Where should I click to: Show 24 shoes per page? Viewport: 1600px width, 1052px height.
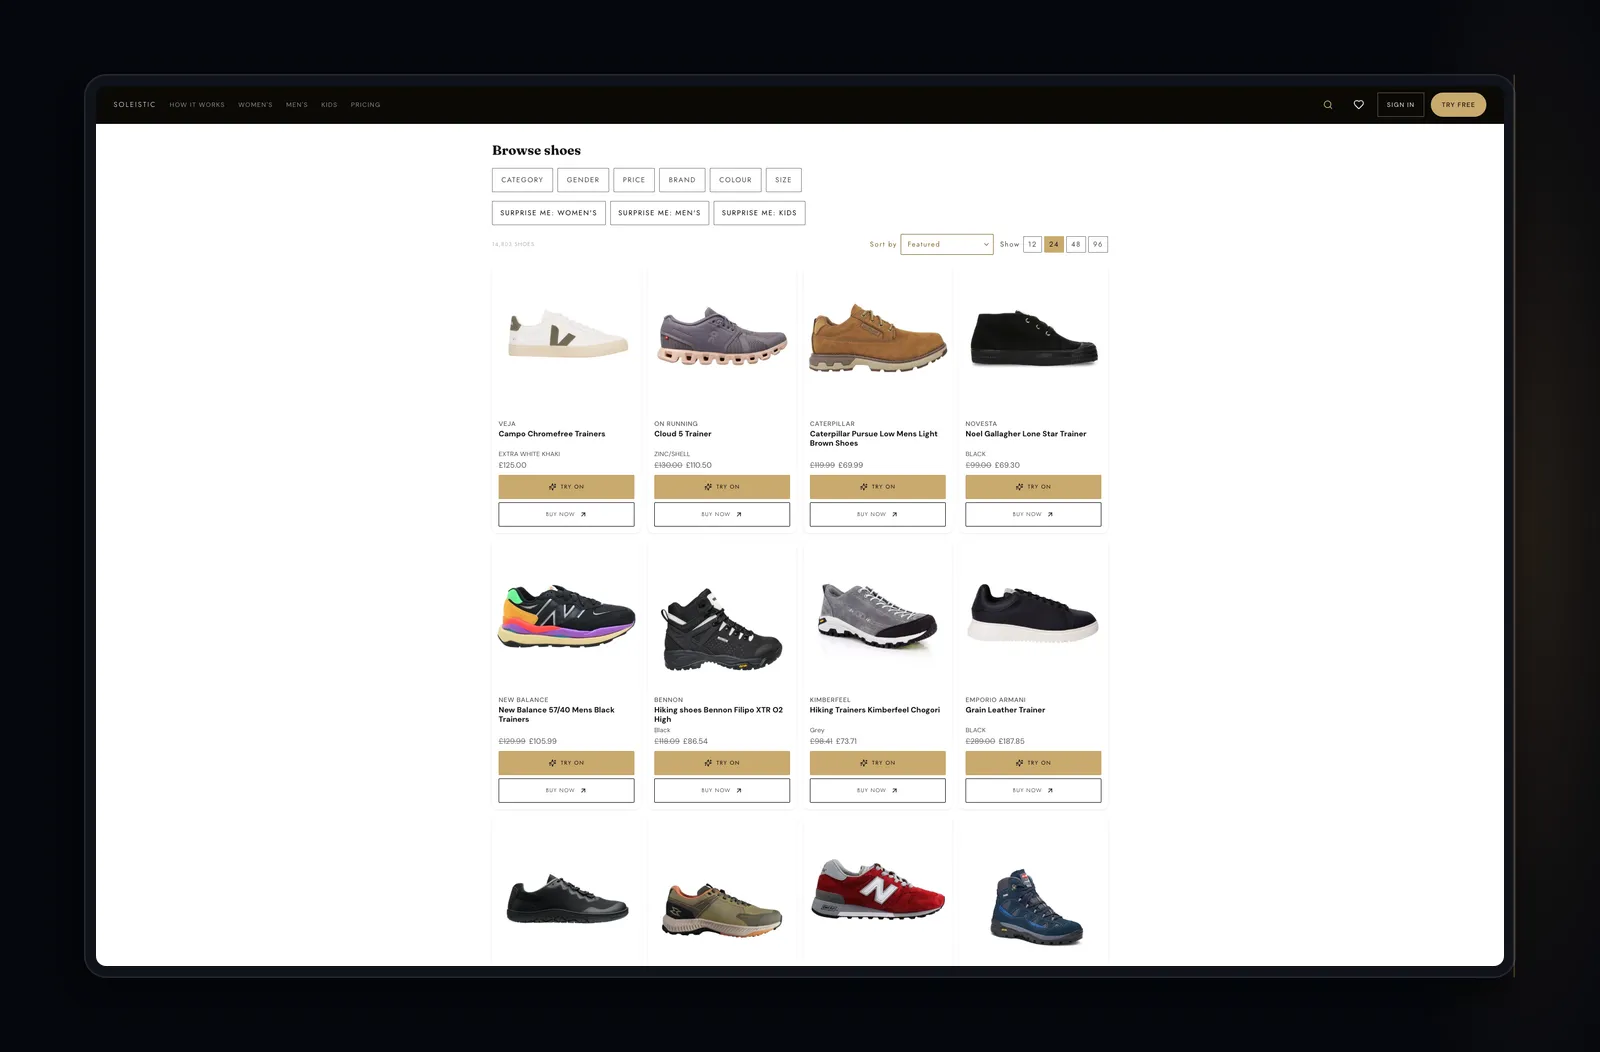point(1054,244)
